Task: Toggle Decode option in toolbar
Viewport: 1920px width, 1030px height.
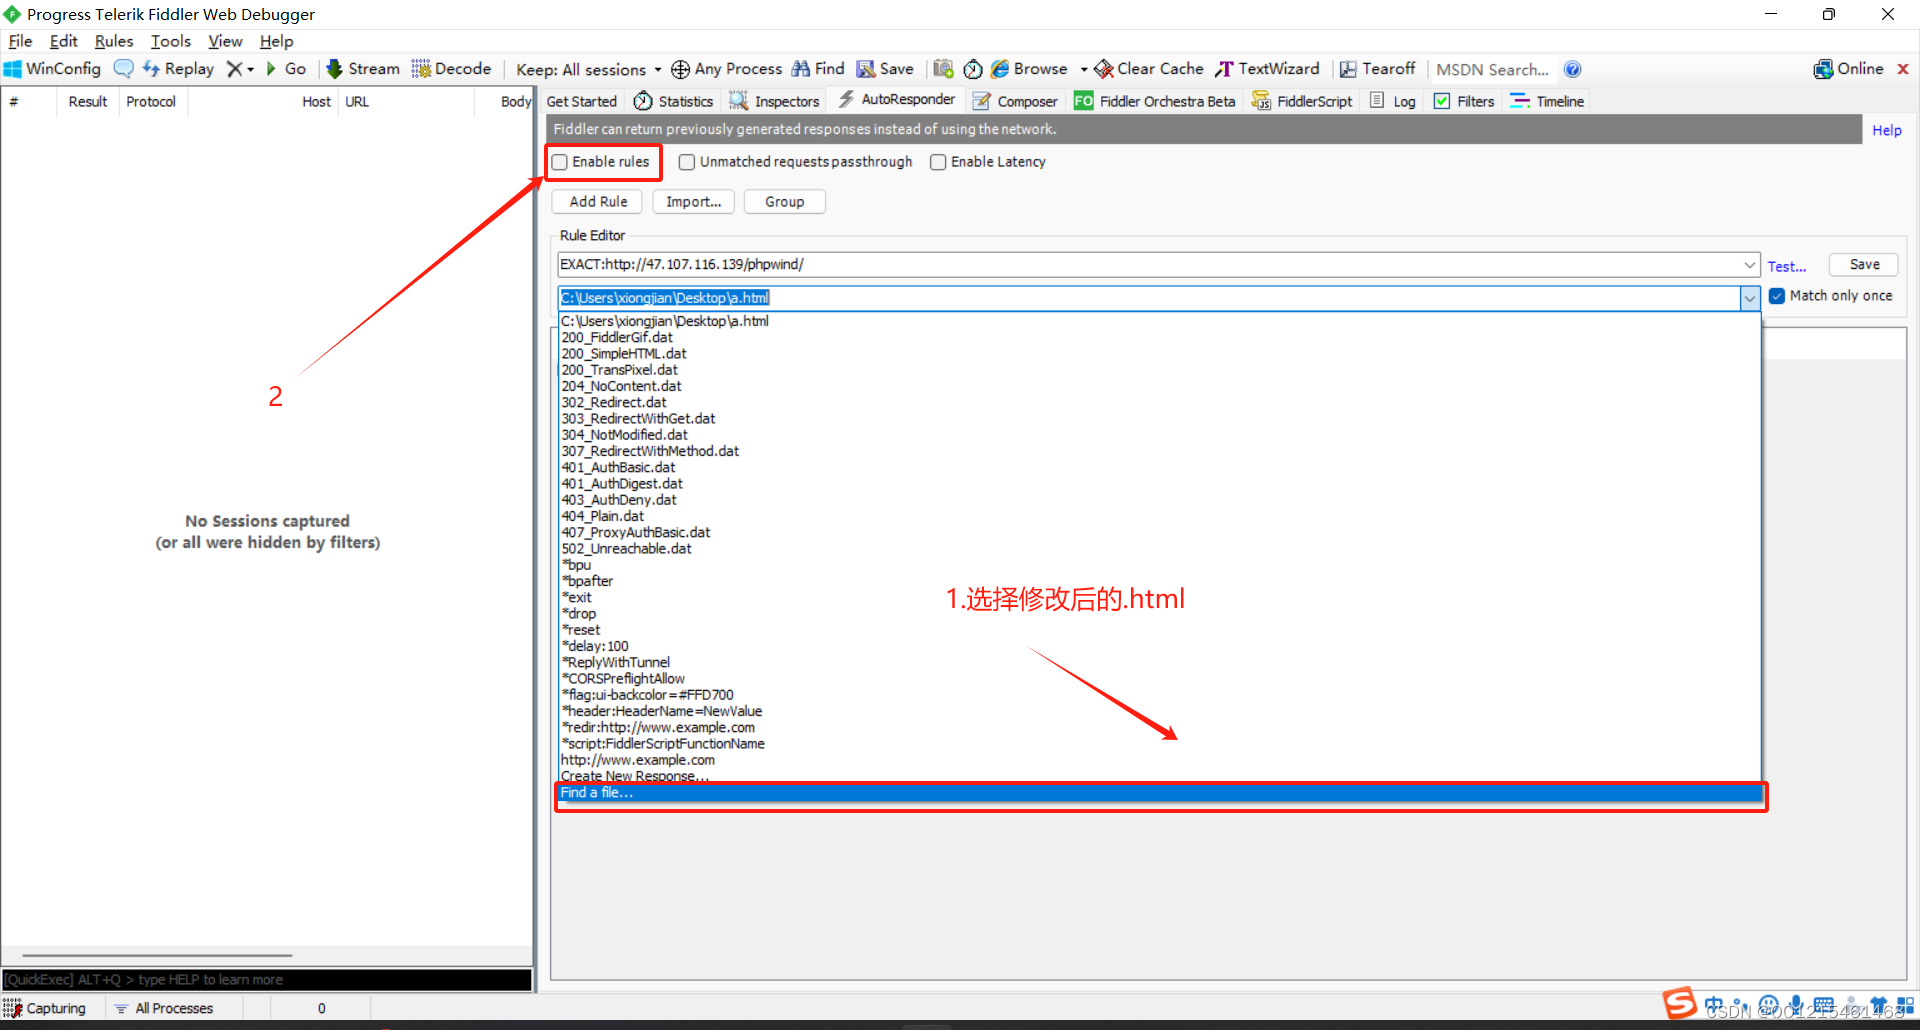Action: [x=451, y=69]
